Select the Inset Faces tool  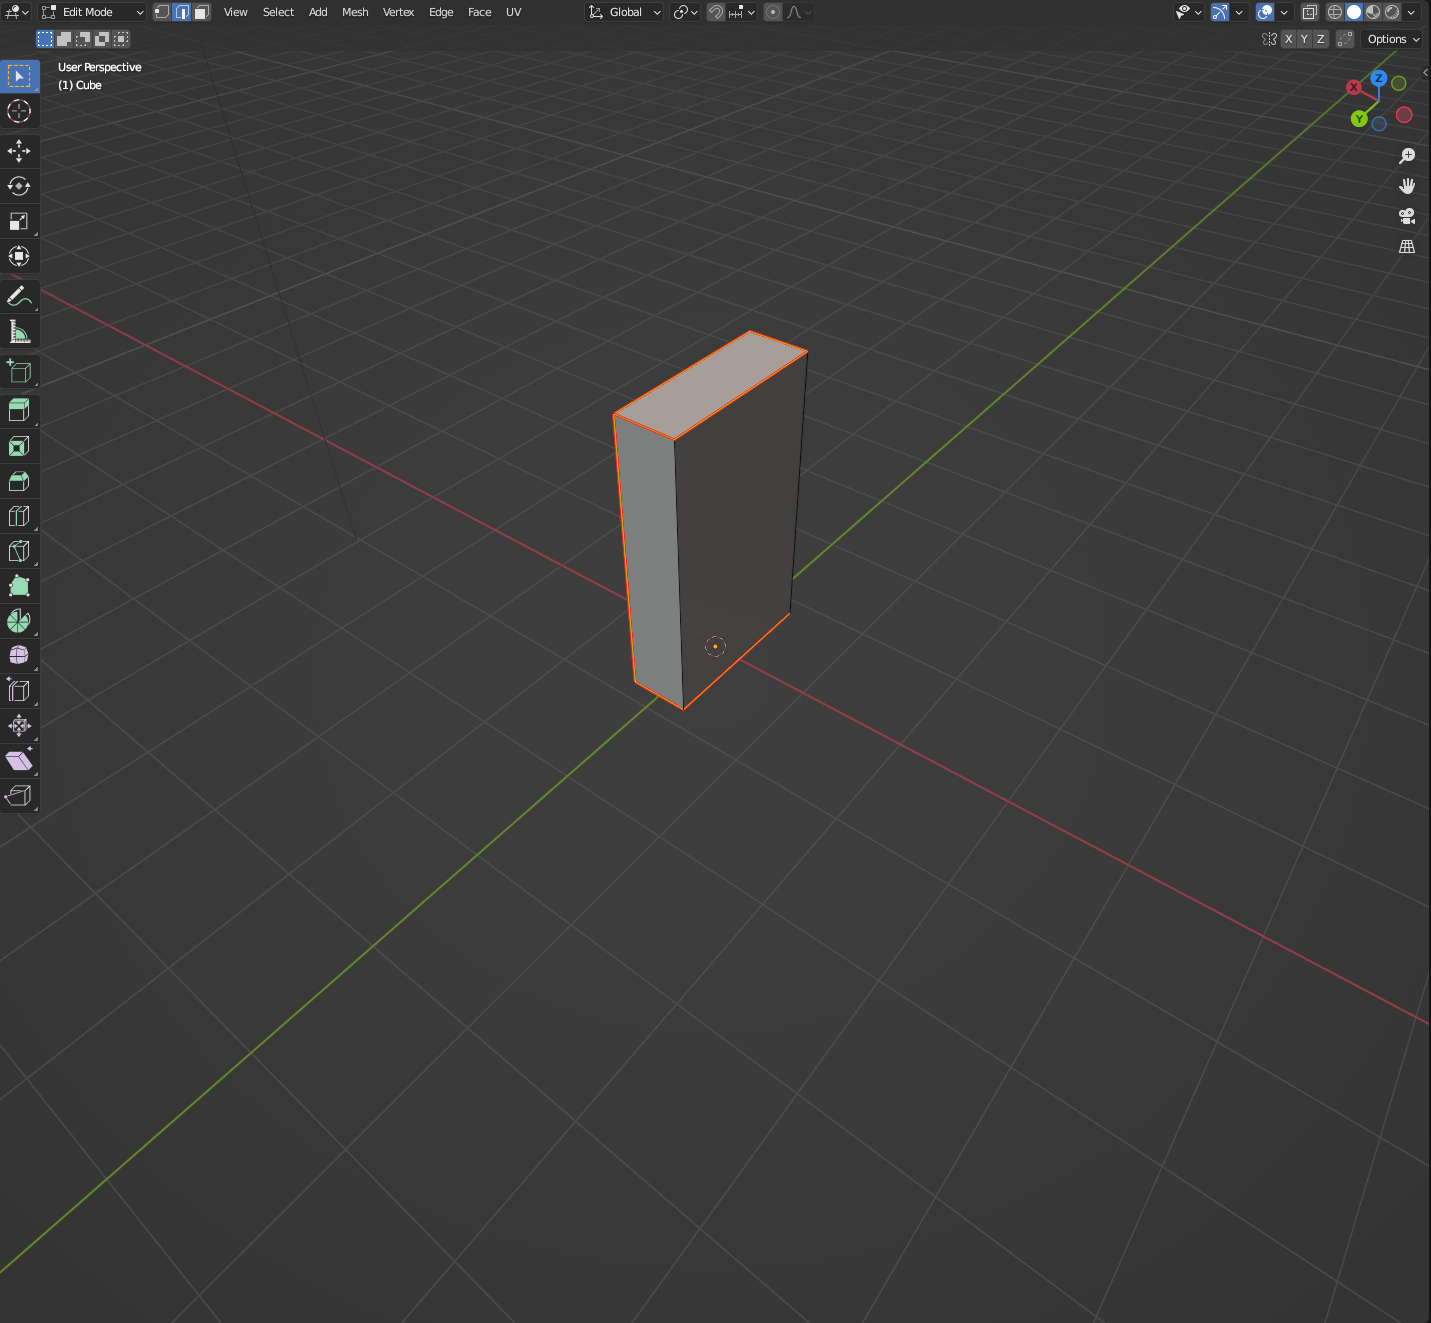(19, 446)
